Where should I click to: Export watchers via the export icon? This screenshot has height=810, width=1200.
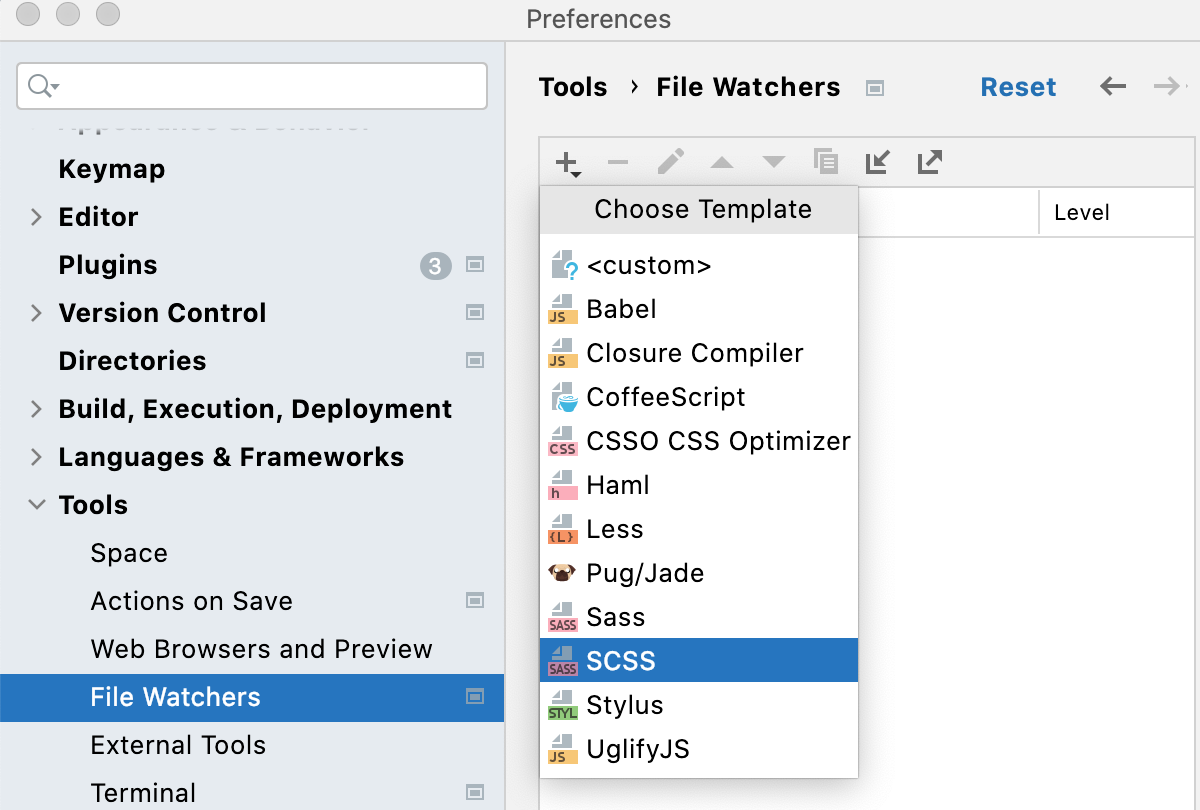pyautogui.click(x=929, y=161)
